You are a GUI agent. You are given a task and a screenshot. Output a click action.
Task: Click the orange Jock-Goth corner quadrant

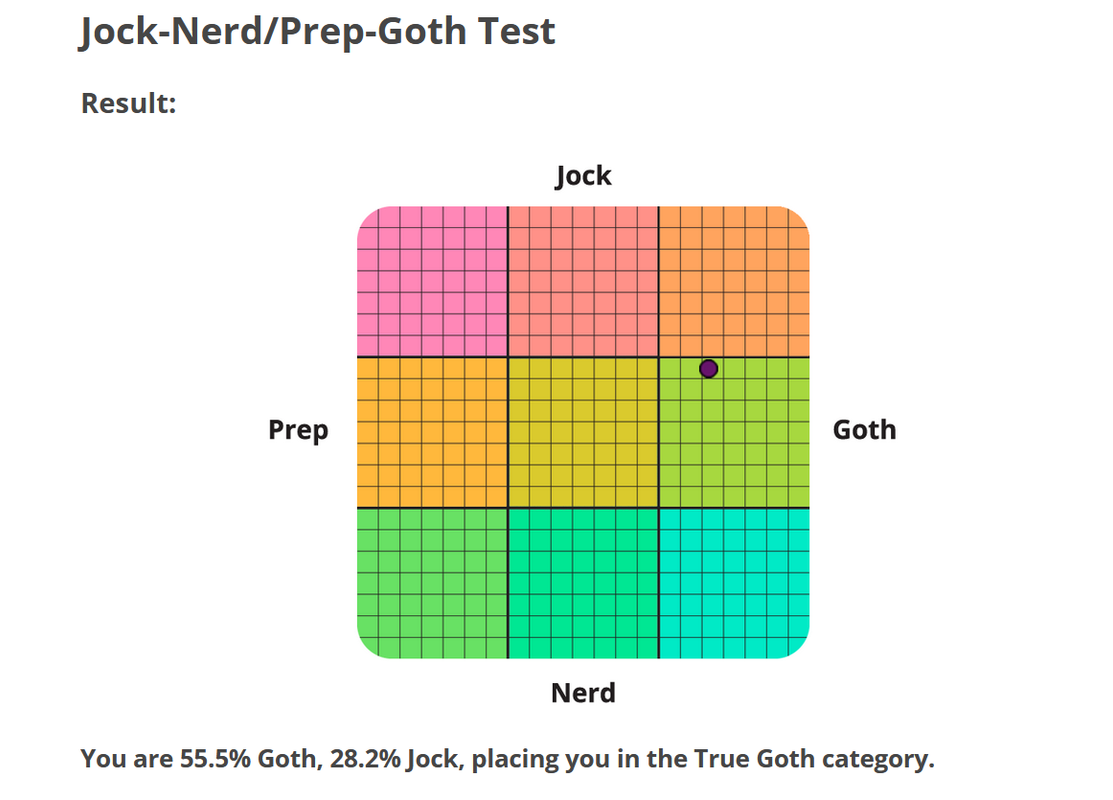point(733,281)
